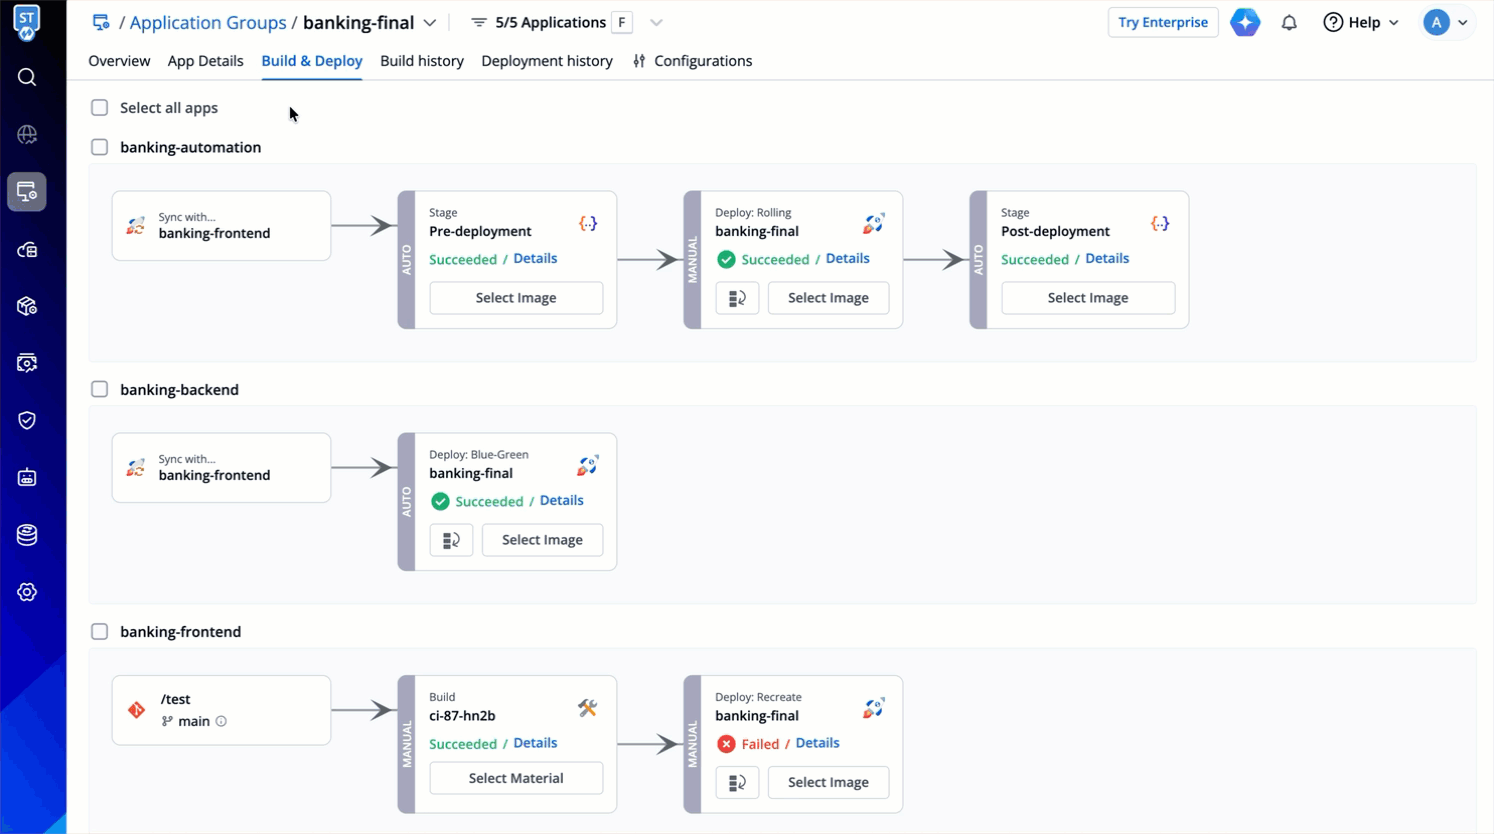Expand the Help menu
1494x834 pixels.
(1361, 22)
